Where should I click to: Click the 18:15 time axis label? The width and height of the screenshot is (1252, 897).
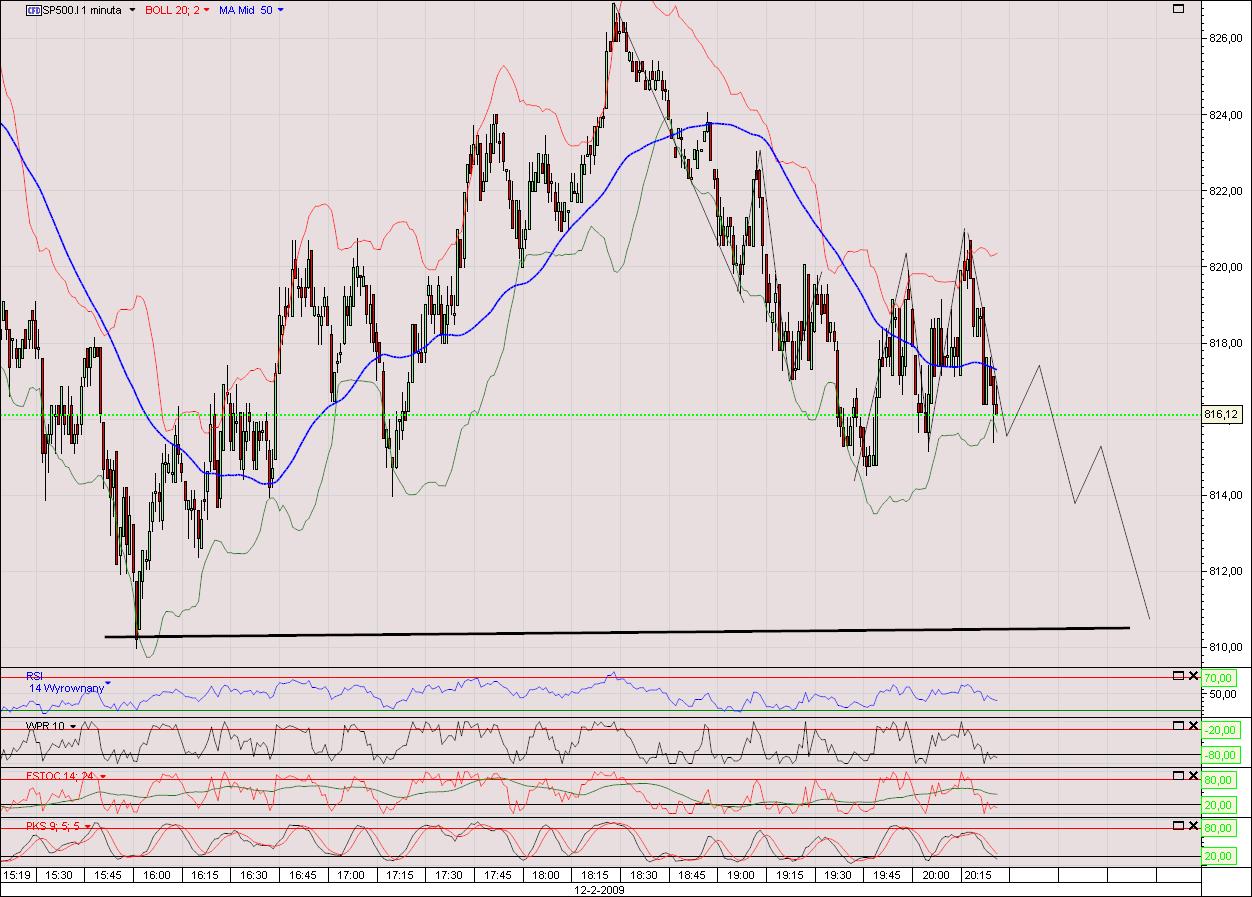click(x=596, y=875)
